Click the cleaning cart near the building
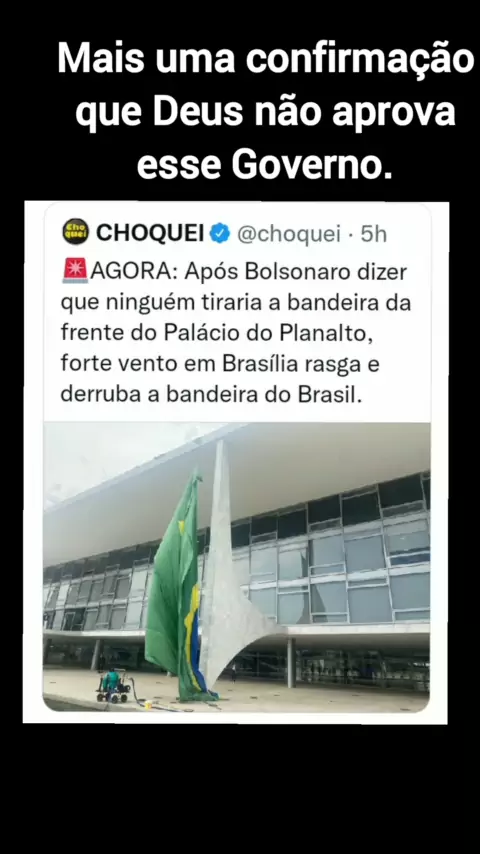 pyautogui.click(x=113, y=687)
